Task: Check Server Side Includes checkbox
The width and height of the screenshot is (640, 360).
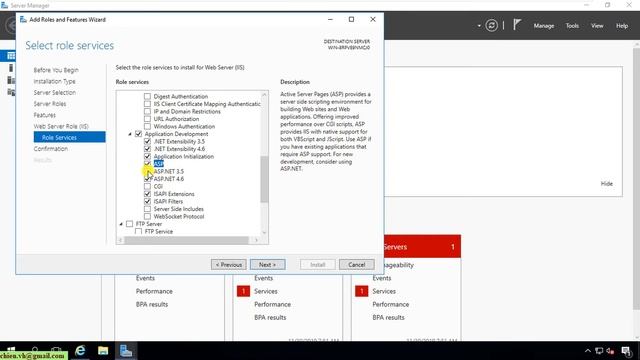Action: click(147, 209)
